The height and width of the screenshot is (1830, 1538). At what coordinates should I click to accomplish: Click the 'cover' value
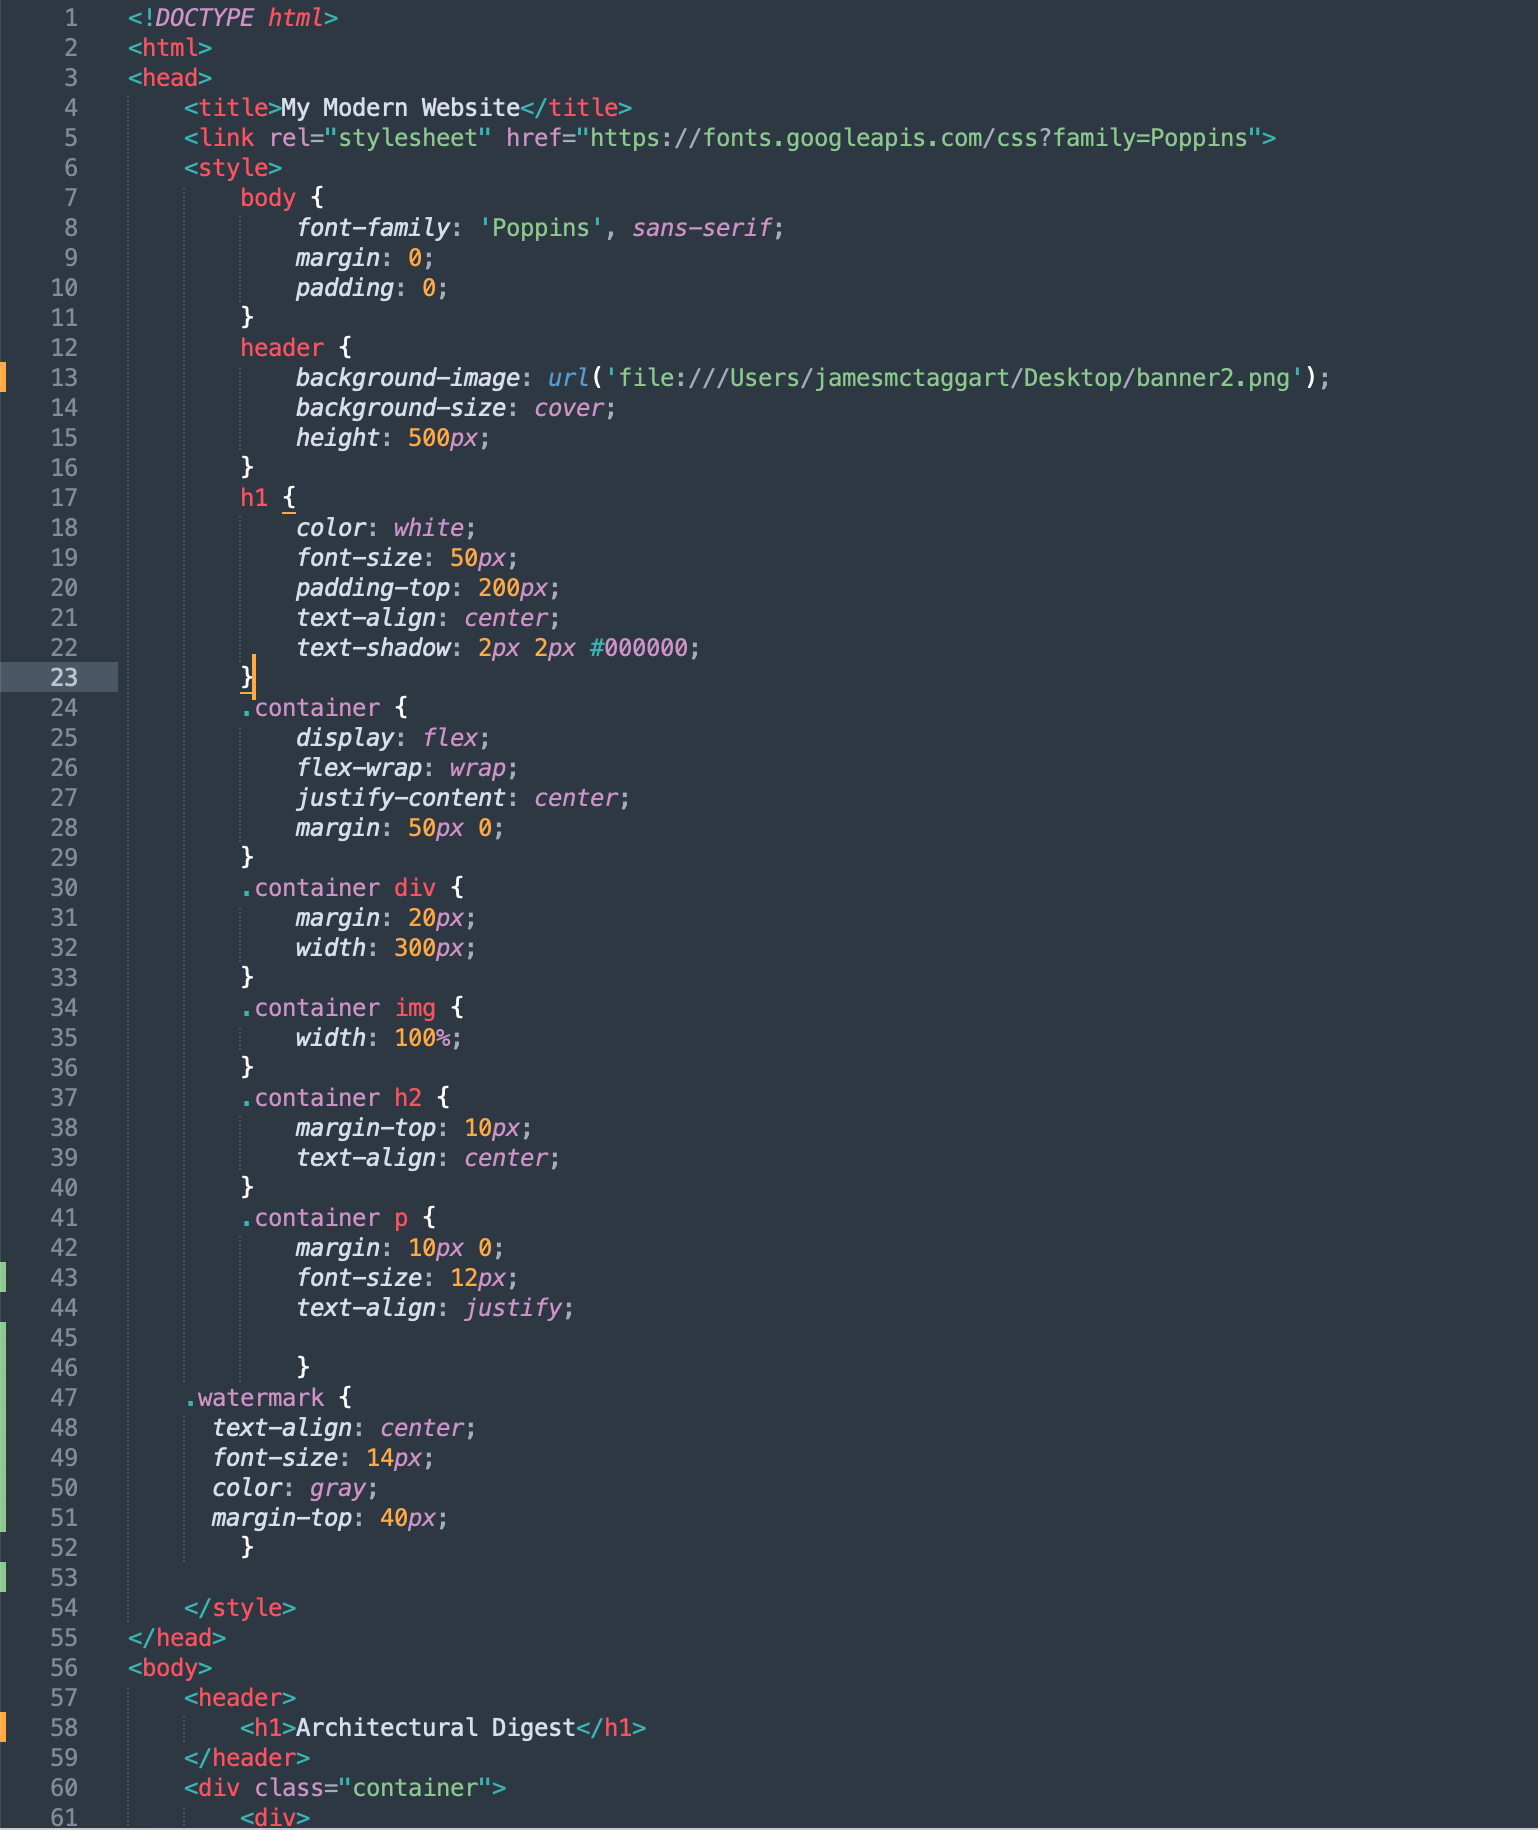[569, 407]
